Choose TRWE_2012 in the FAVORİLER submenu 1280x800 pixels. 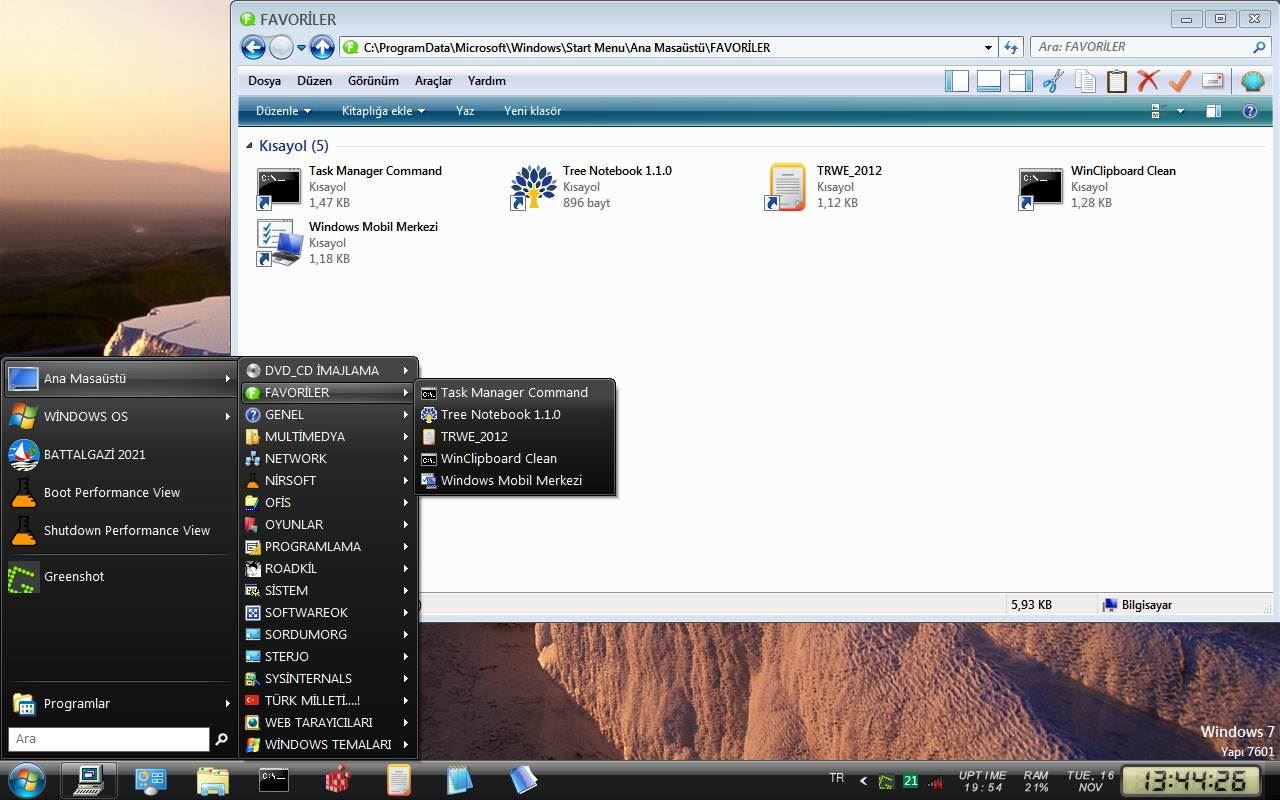tap(515, 437)
